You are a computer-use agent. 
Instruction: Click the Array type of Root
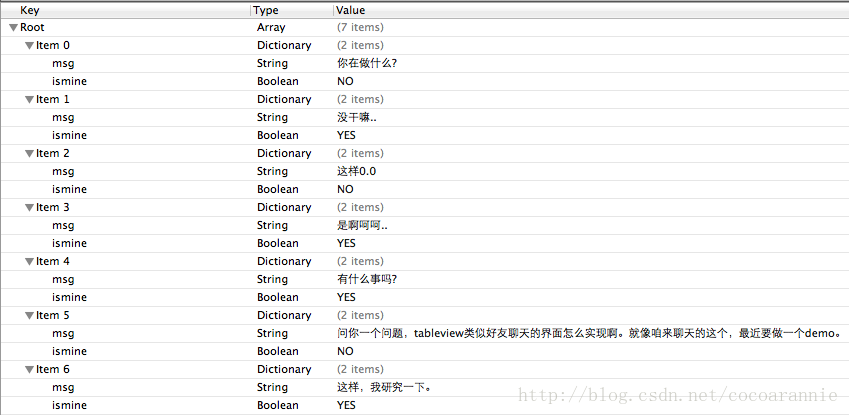(271, 27)
